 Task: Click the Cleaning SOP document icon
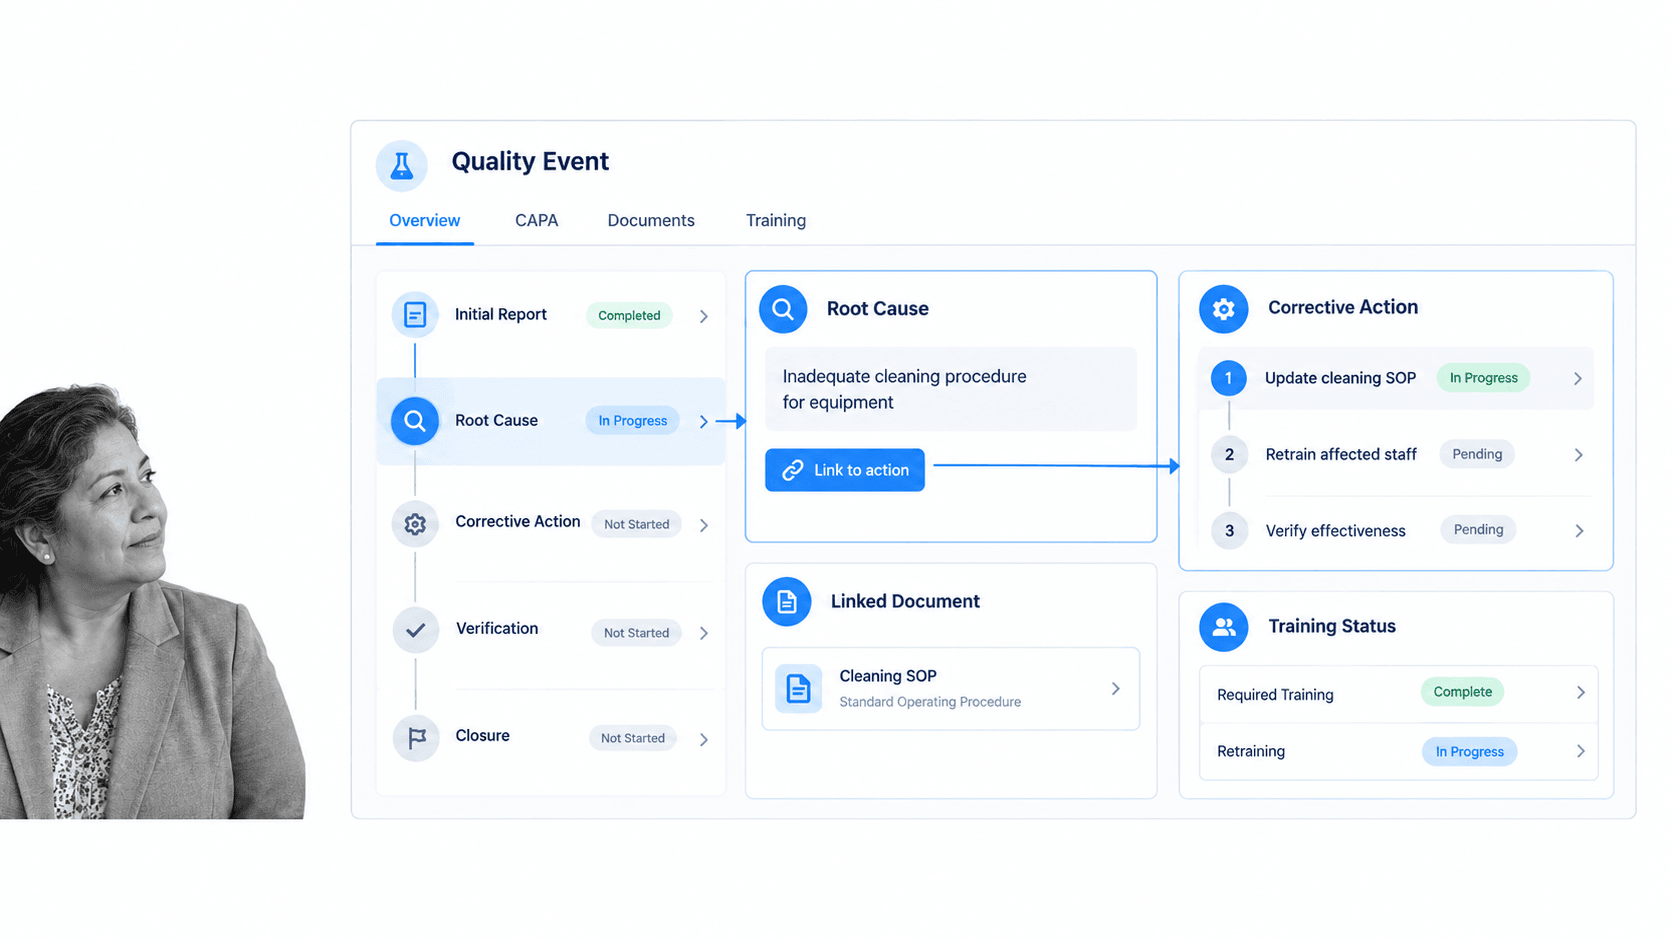coord(798,688)
